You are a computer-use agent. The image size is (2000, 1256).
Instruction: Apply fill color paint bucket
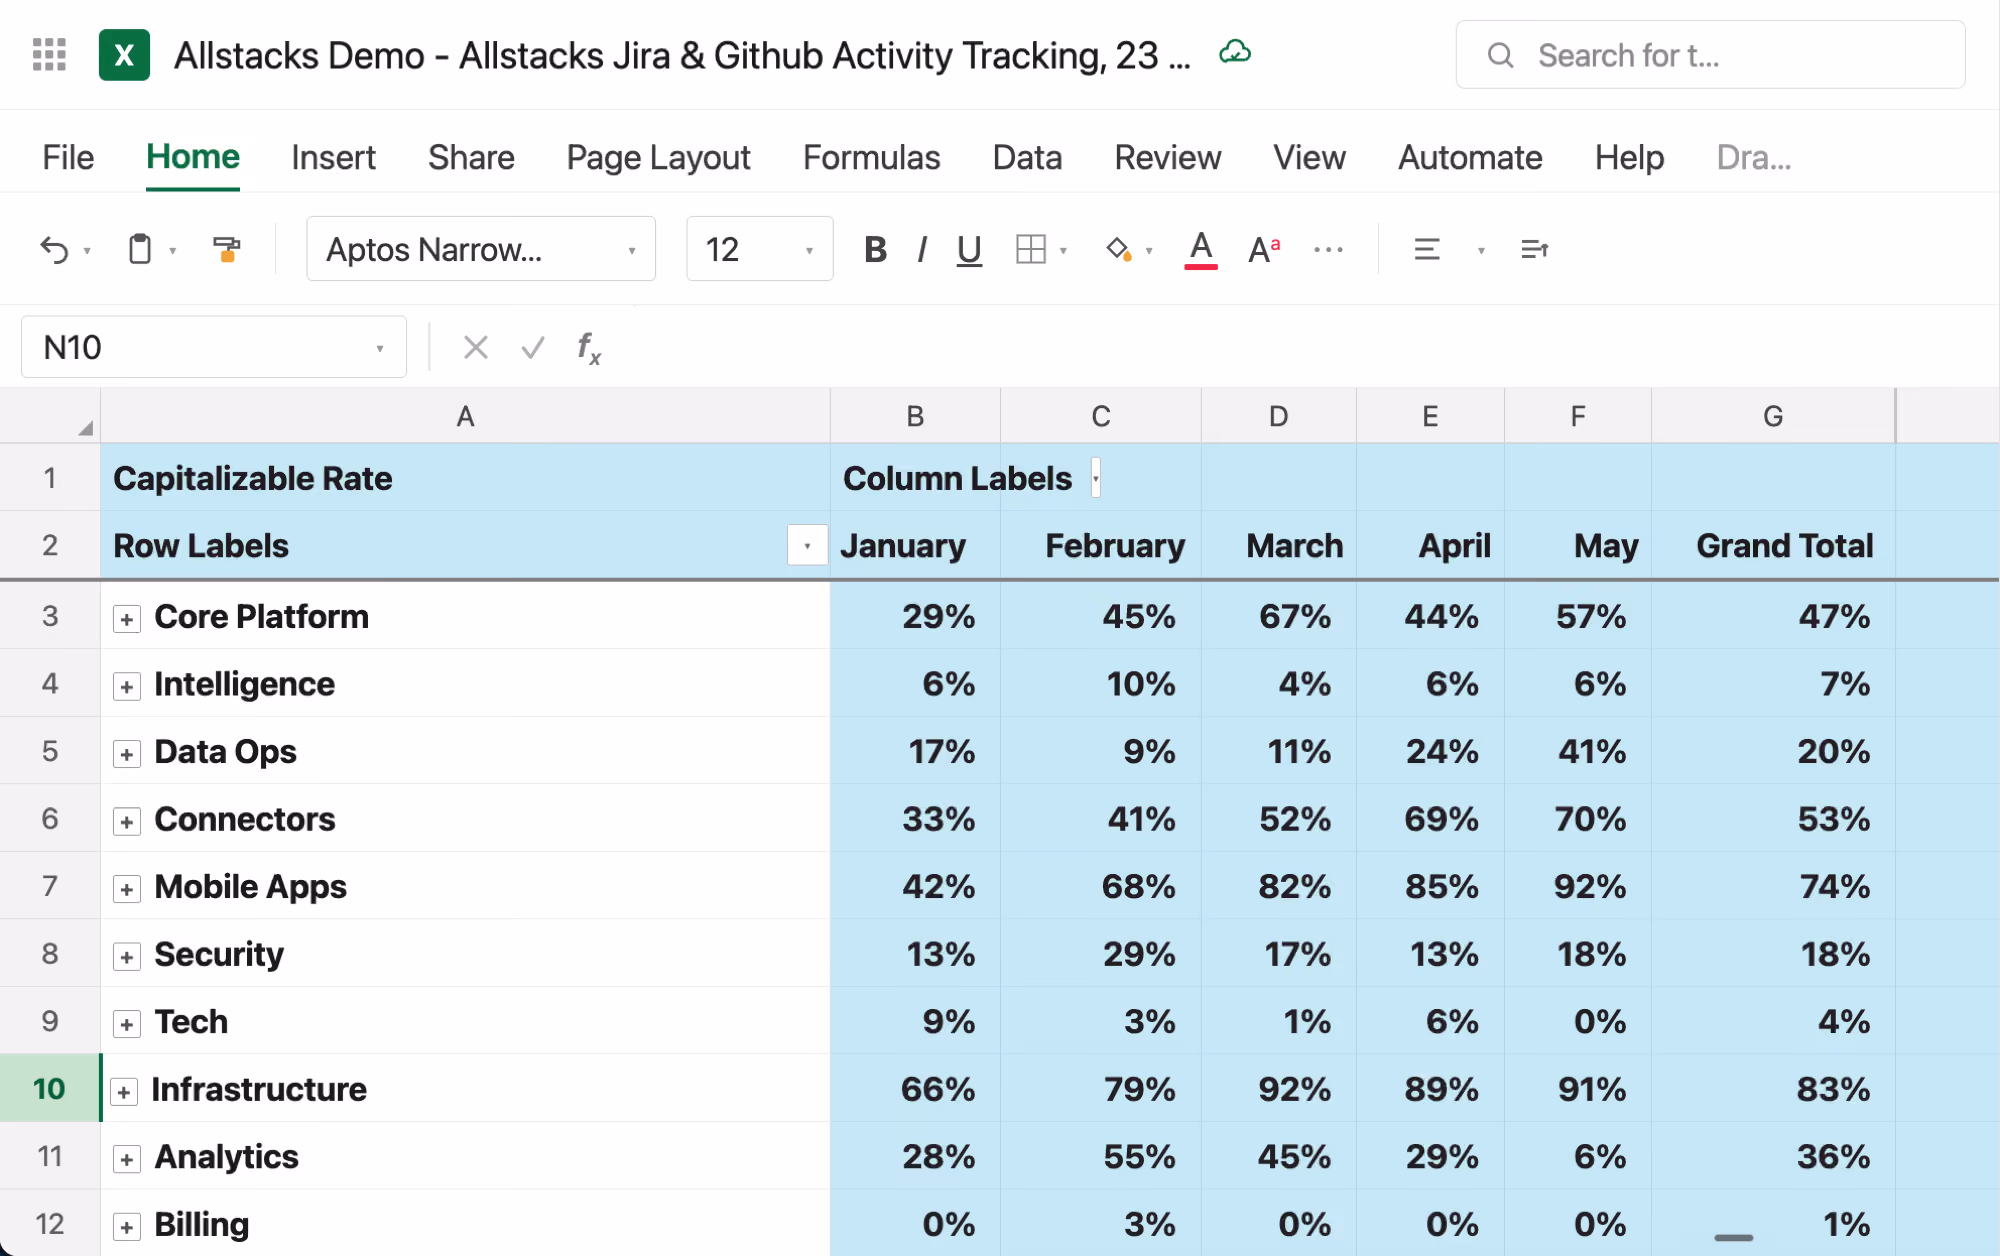click(1118, 249)
